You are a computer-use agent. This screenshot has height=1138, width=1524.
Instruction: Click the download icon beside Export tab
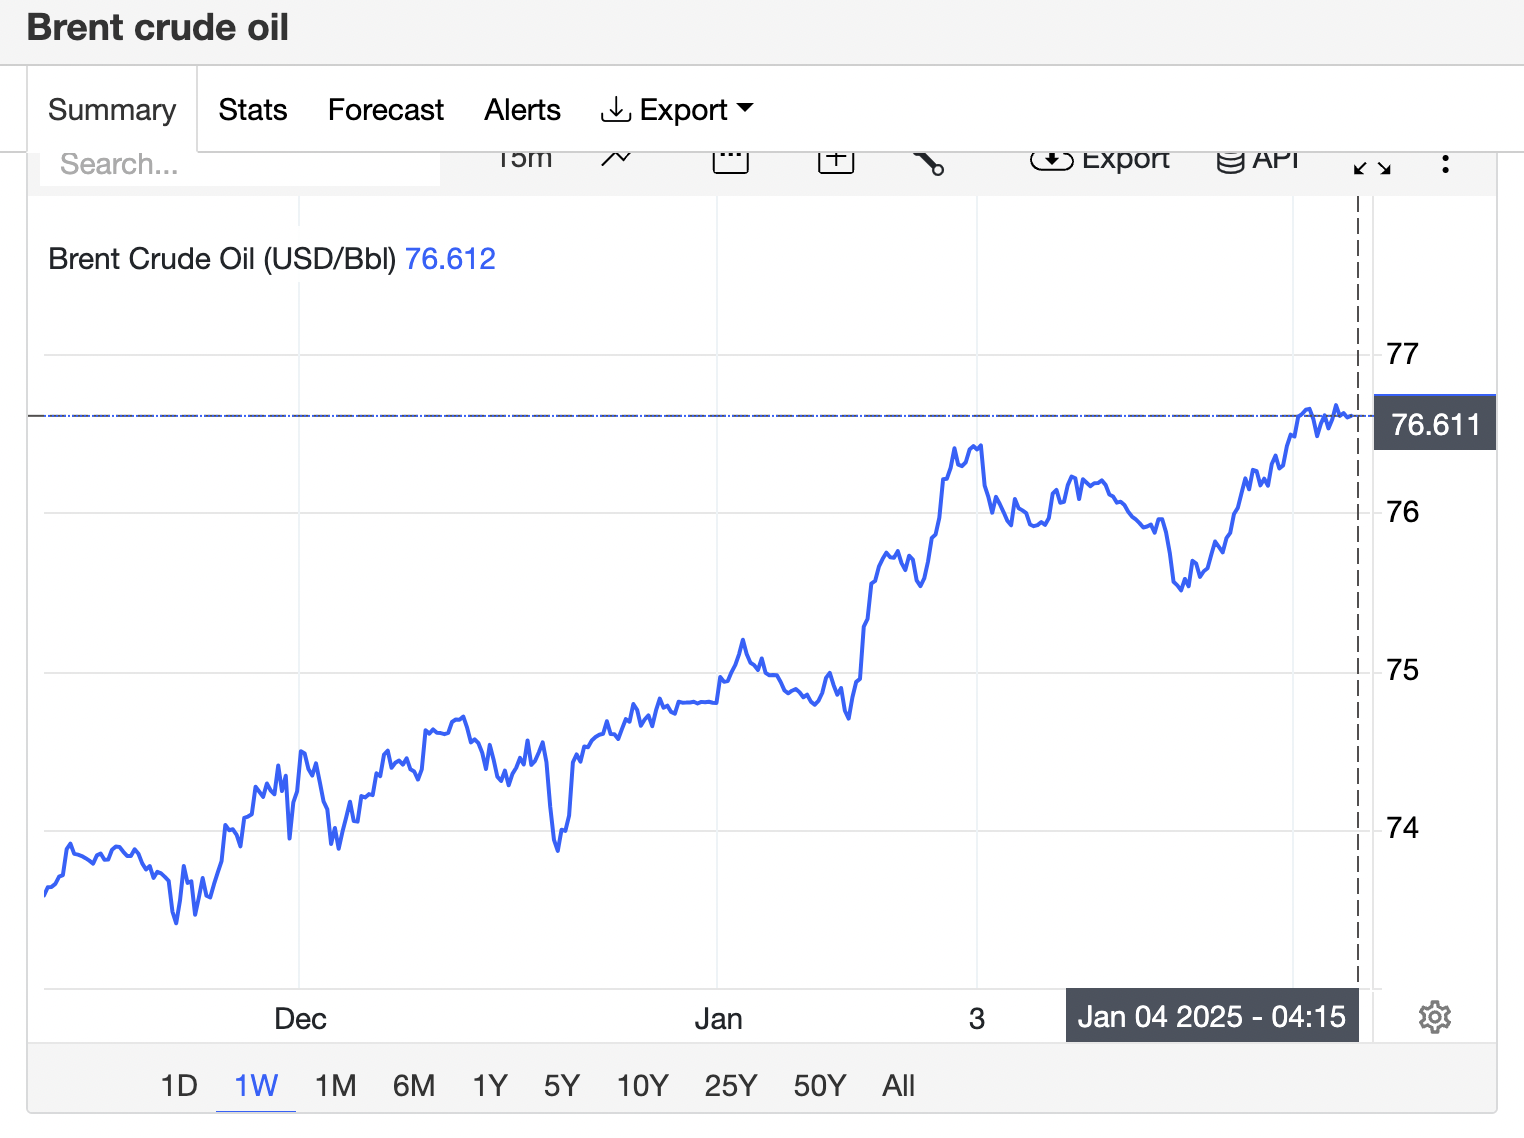[x=615, y=109]
